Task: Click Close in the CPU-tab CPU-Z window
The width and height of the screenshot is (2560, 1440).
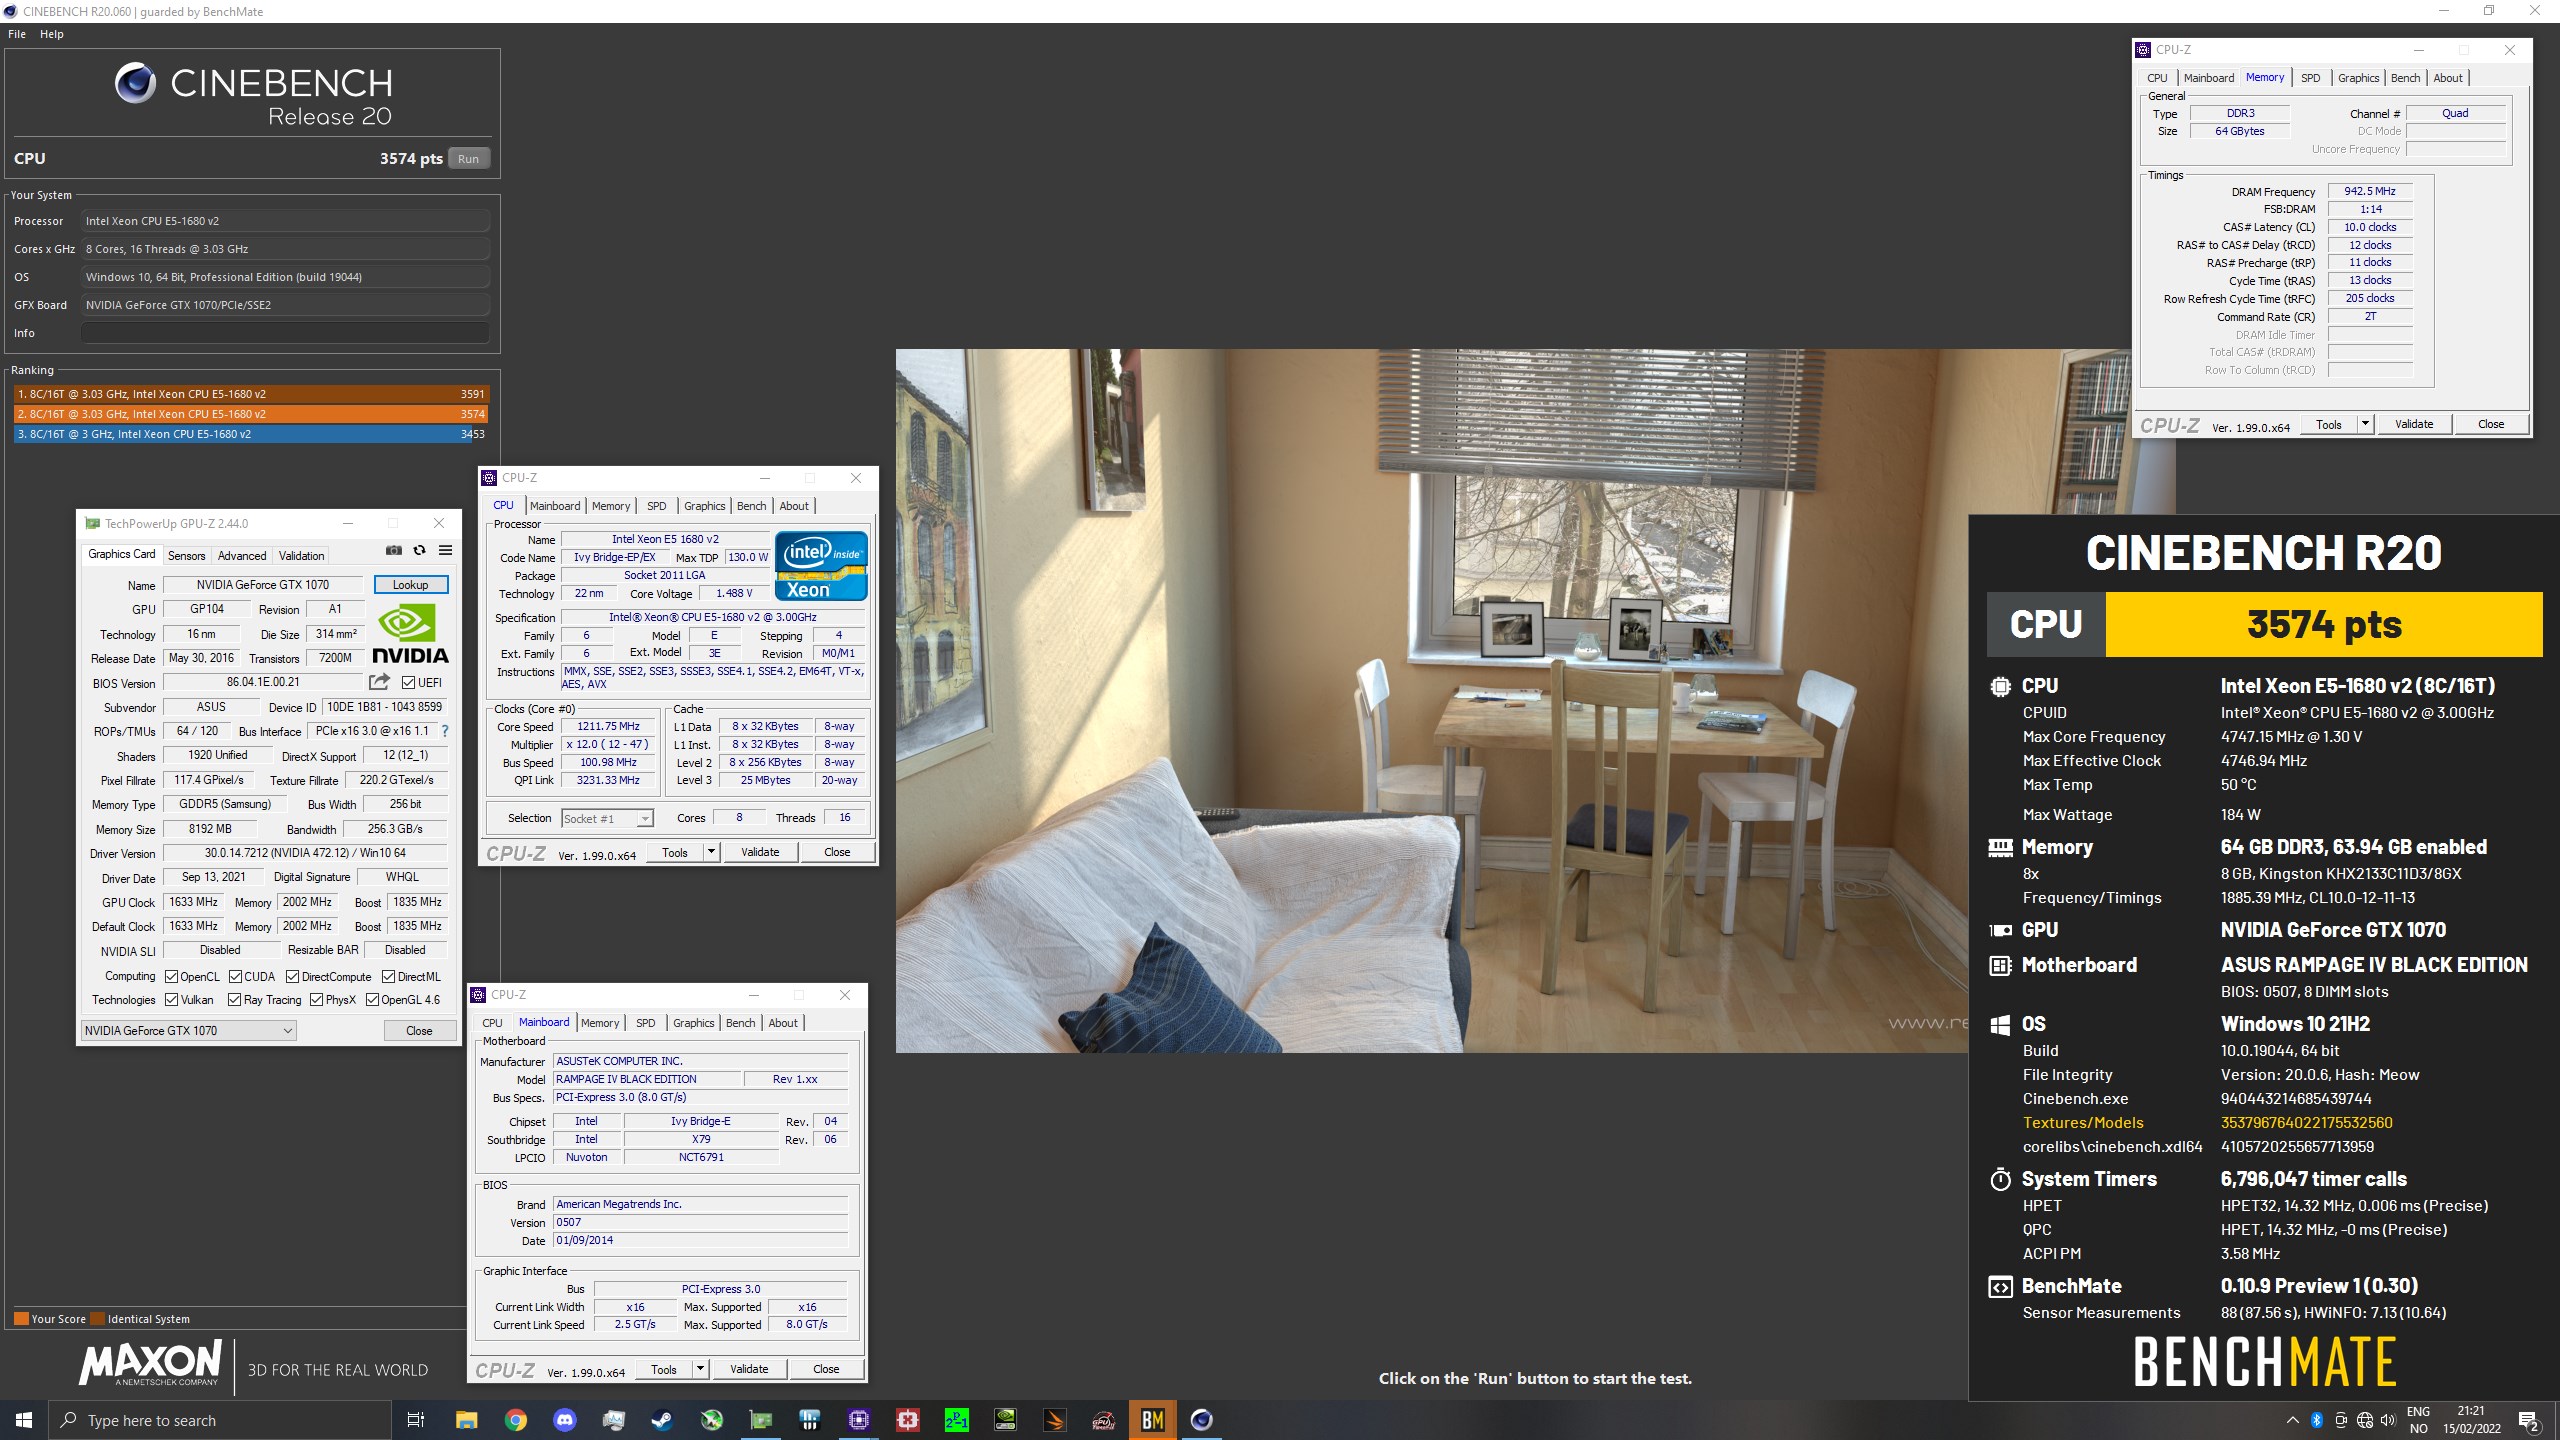Action: coord(837,852)
